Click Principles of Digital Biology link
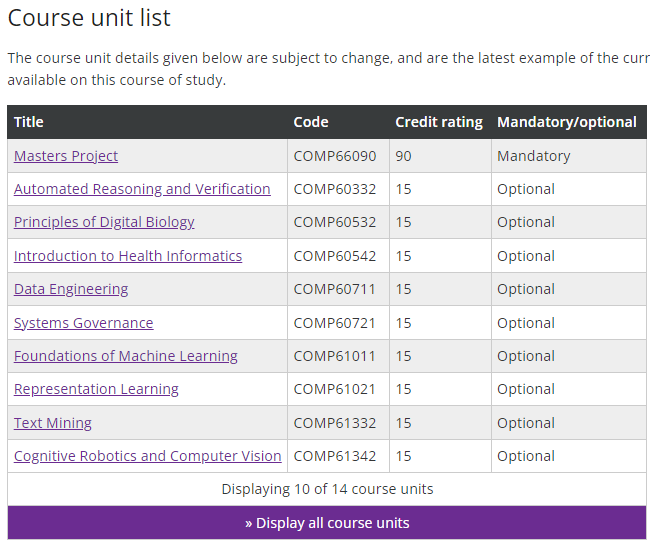 104,222
